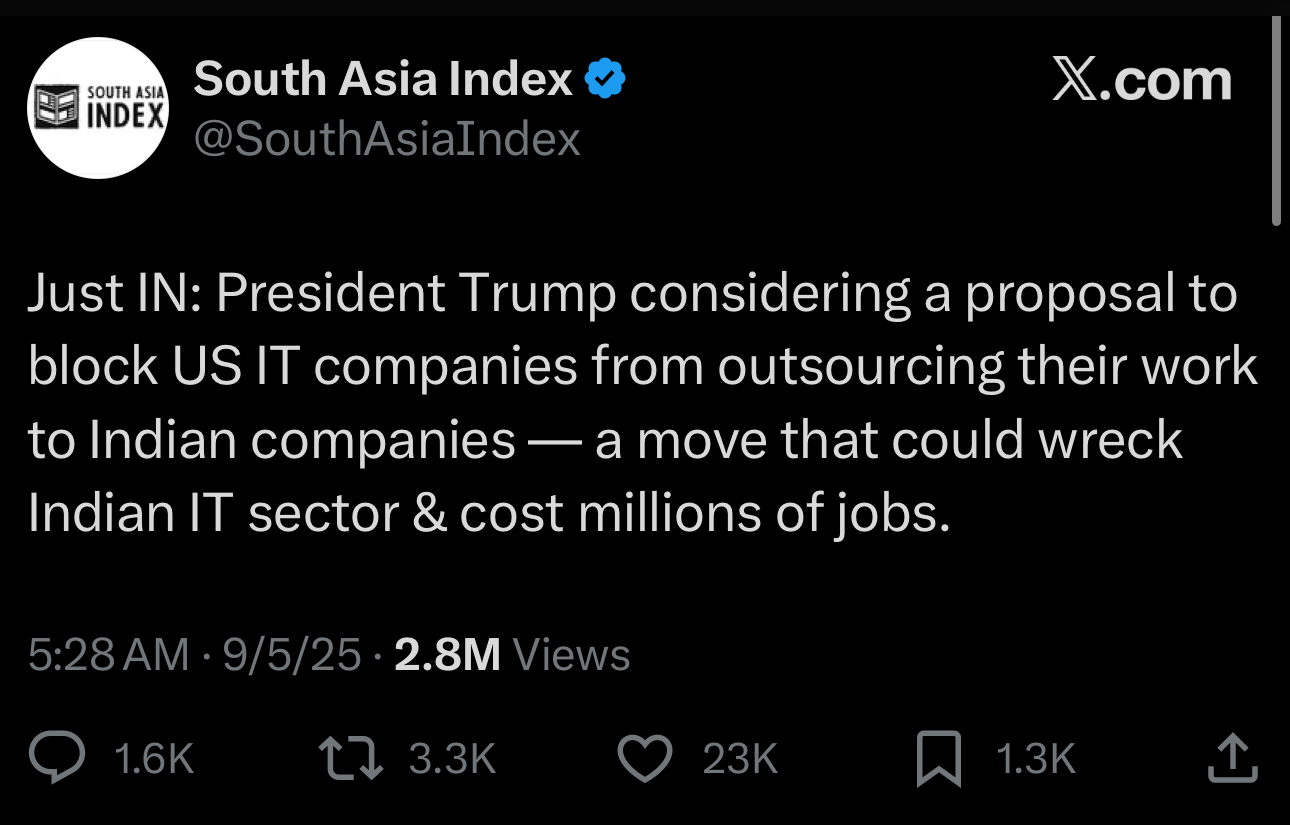The image size is (1290, 825).
Task: Open the share upload arrow icon
Action: (1231, 758)
